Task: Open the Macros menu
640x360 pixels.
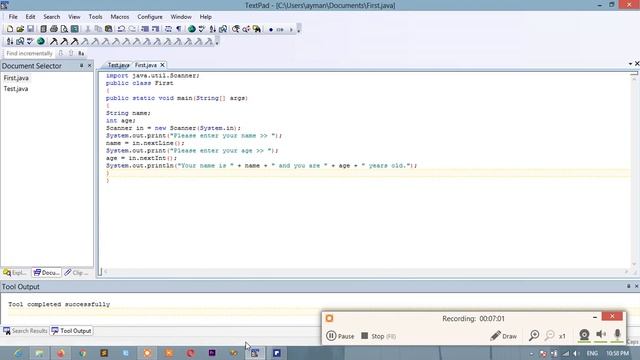Action: 120,17
